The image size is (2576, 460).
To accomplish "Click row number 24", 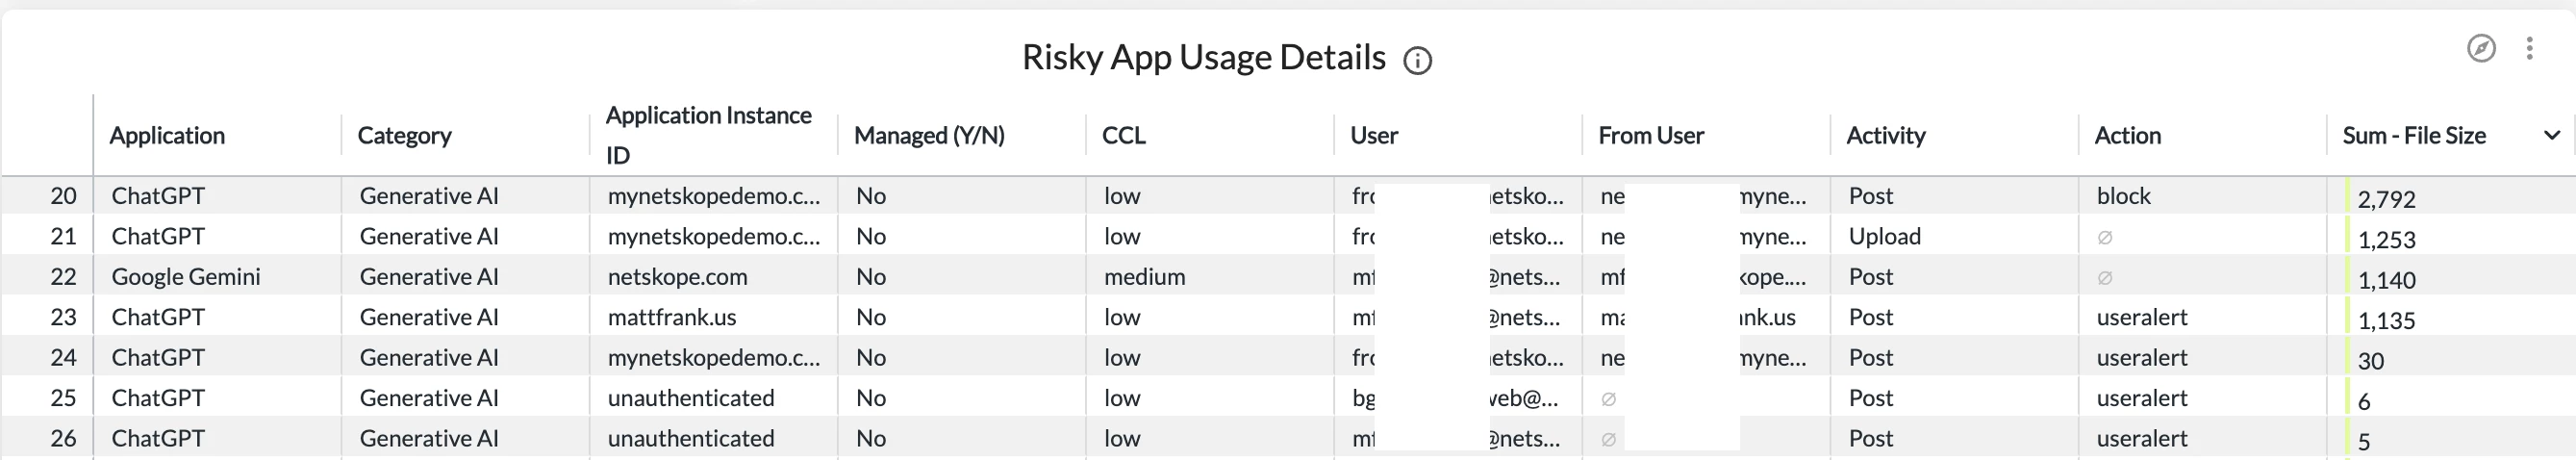I will (x=63, y=357).
